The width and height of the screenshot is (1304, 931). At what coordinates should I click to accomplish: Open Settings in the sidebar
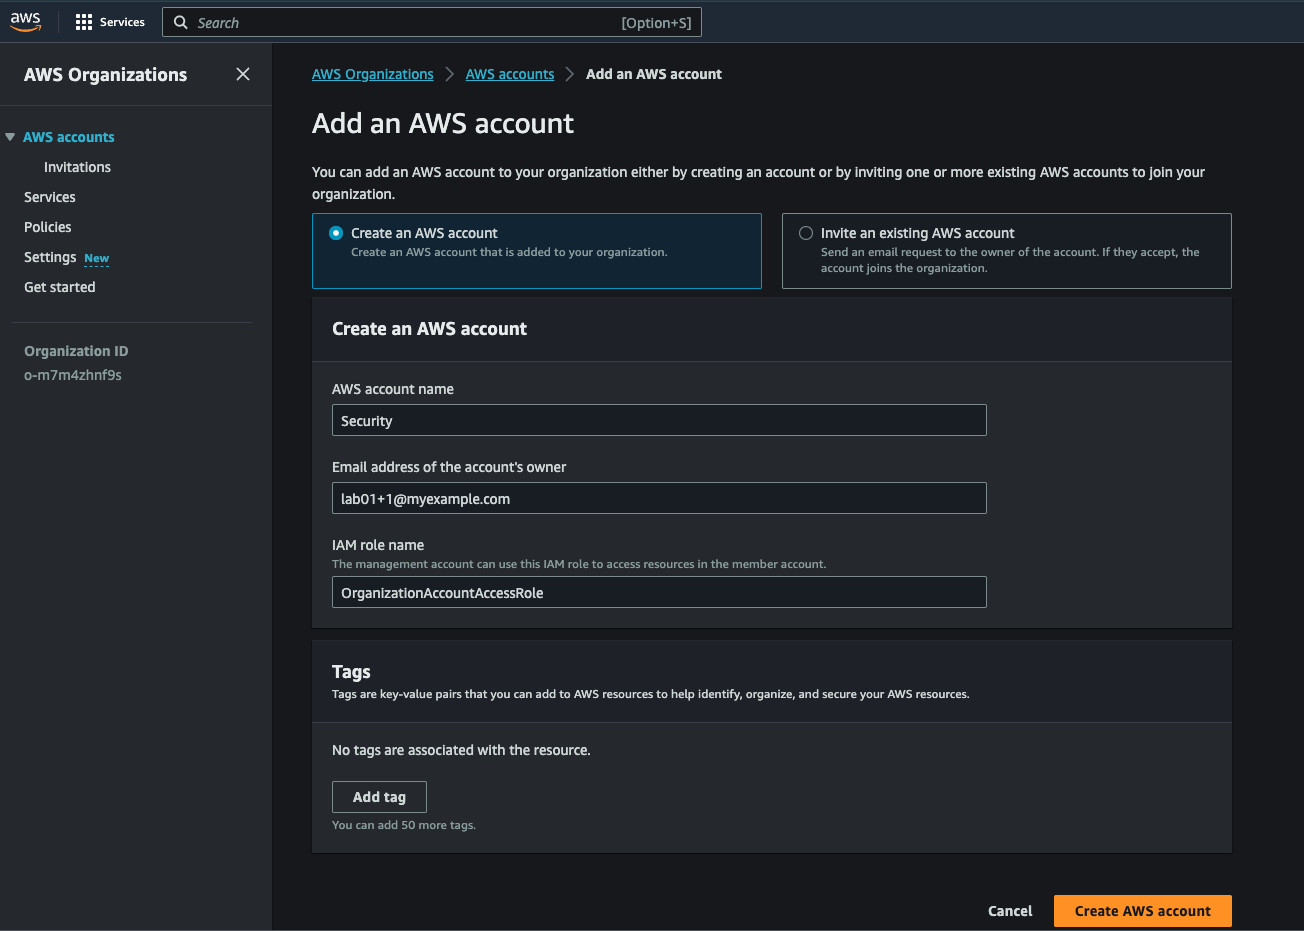[50, 257]
